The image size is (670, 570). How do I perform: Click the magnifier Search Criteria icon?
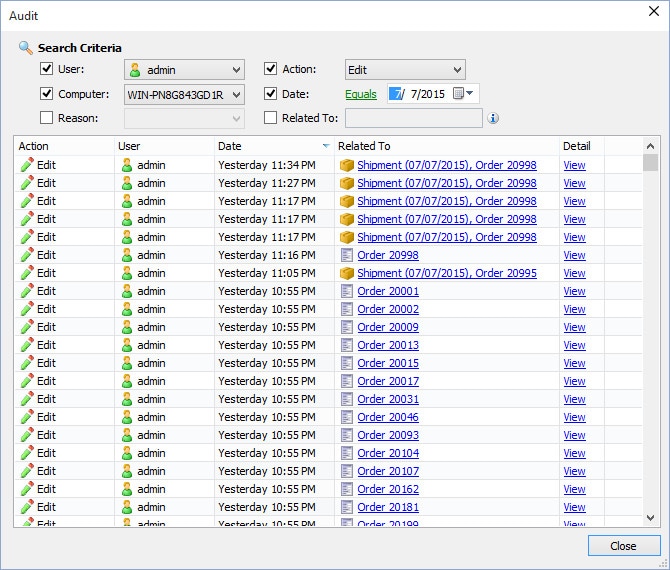pos(26,48)
